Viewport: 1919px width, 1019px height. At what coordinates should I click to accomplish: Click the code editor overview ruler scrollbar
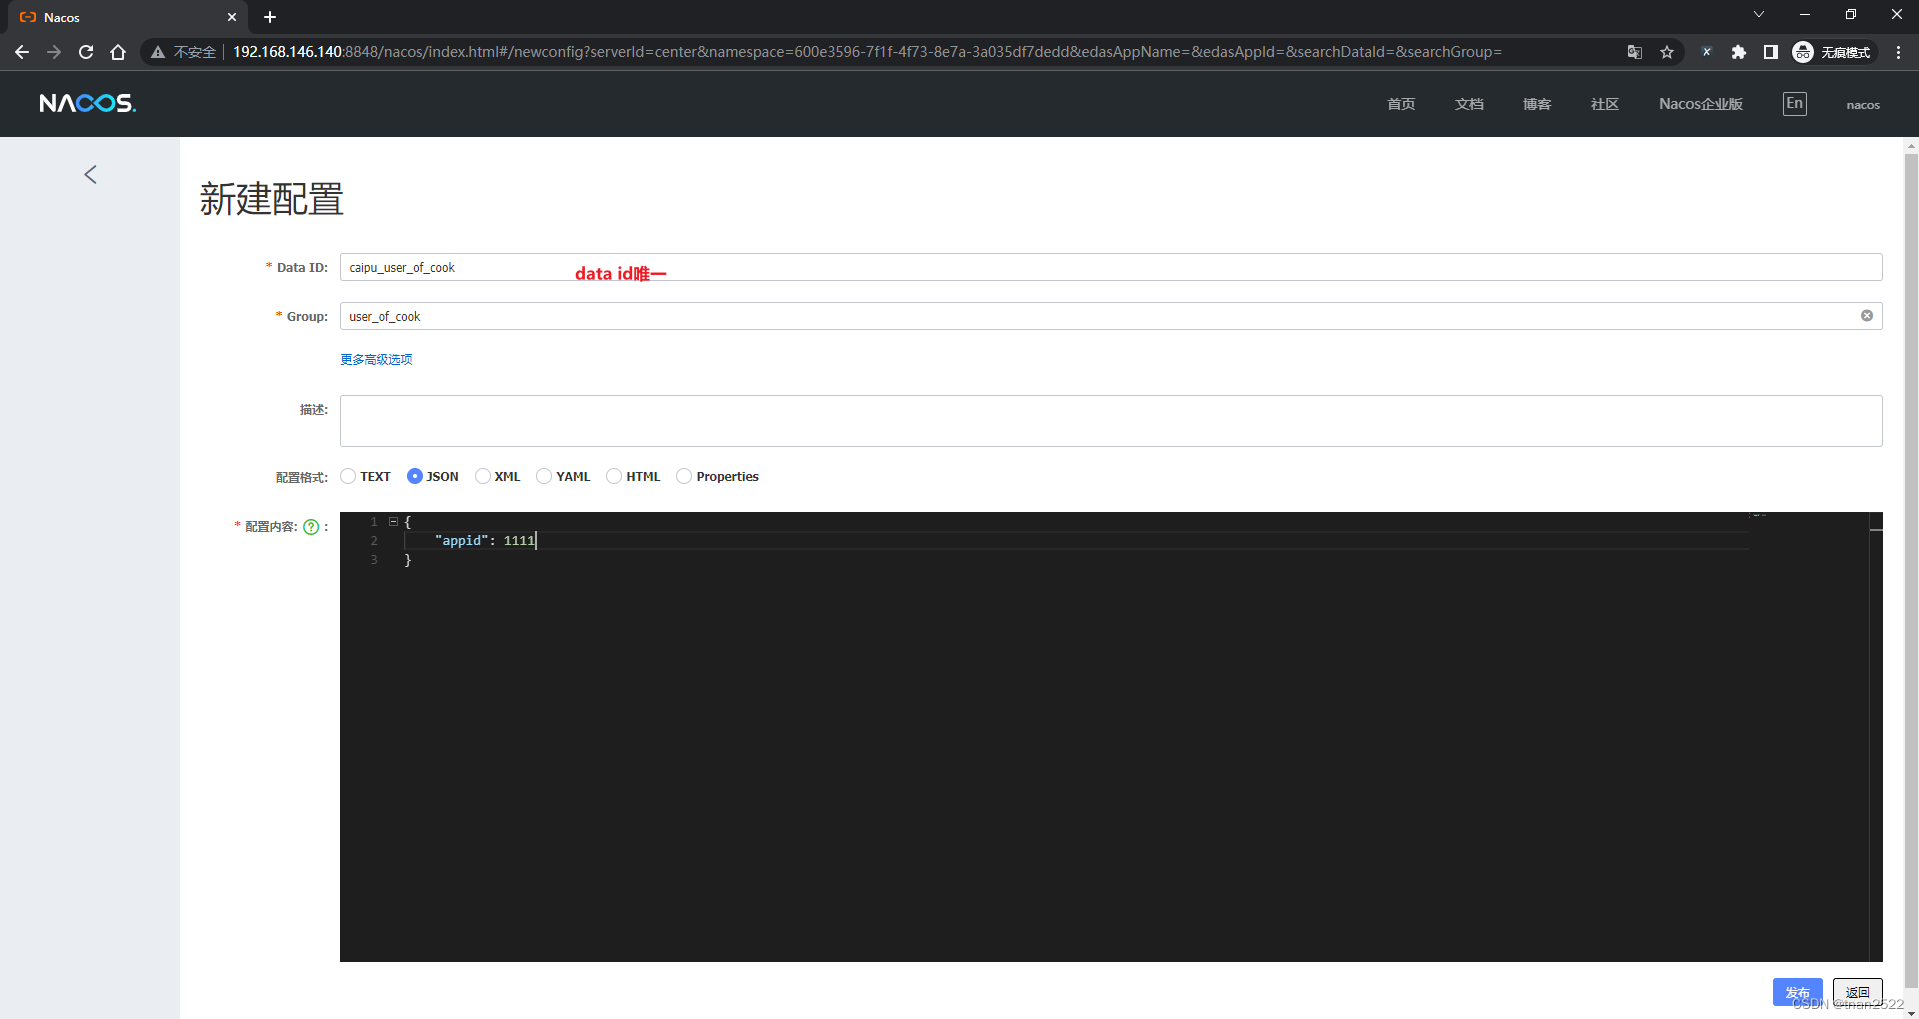click(1876, 737)
